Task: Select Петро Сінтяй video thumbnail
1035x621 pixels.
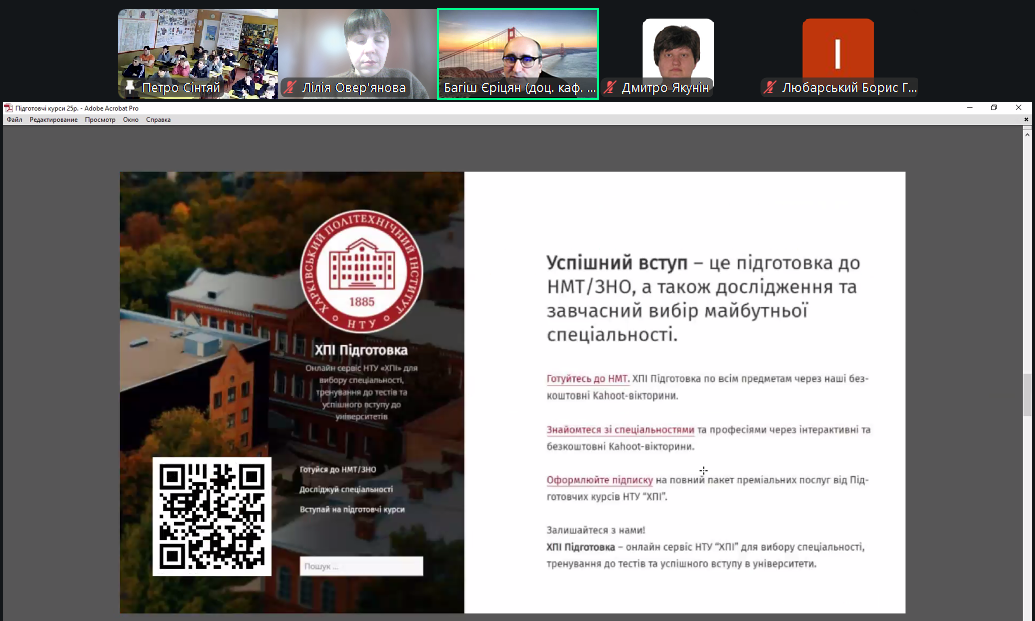Action: click(198, 54)
